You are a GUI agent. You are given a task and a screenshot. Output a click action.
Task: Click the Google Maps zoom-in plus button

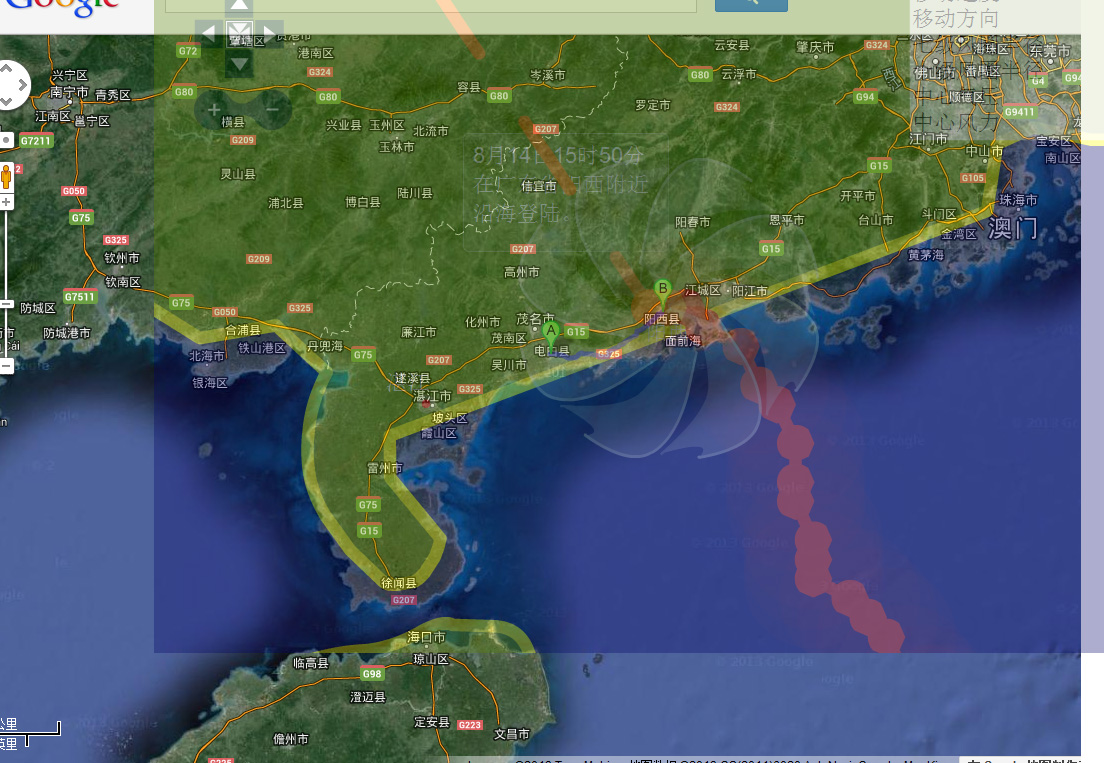pos(6,202)
